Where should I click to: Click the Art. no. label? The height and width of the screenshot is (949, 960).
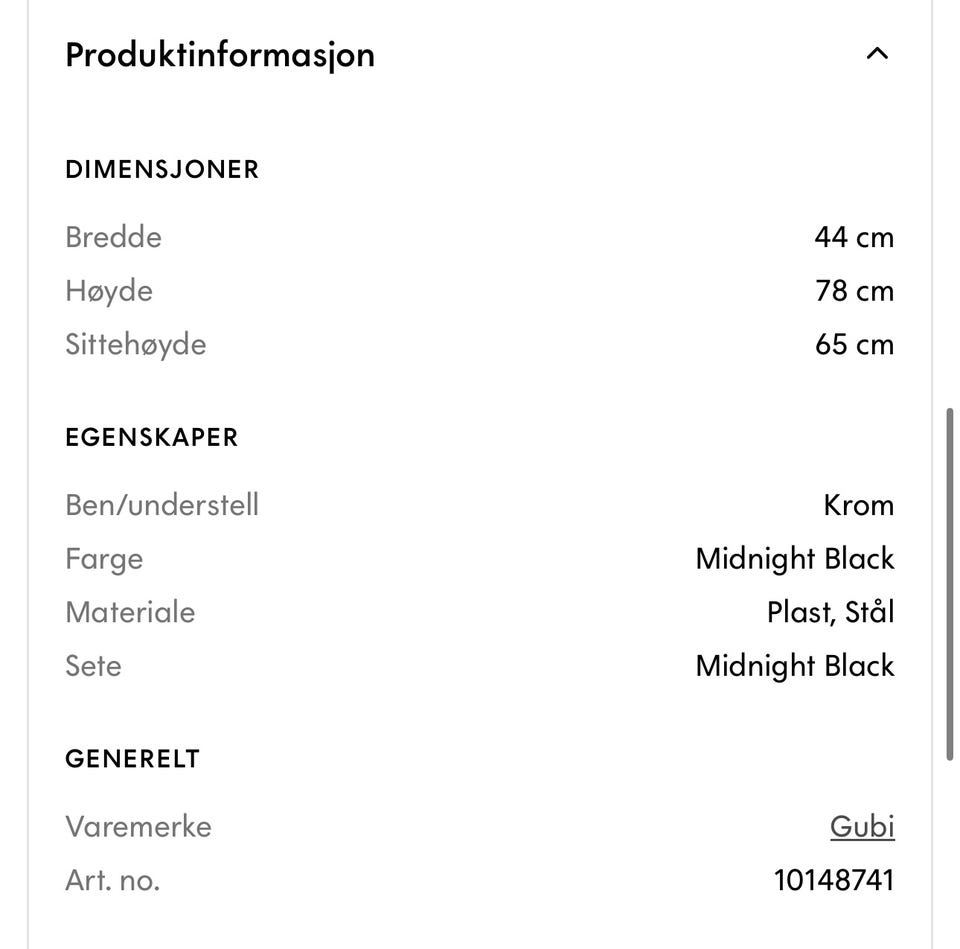pos(113,880)
